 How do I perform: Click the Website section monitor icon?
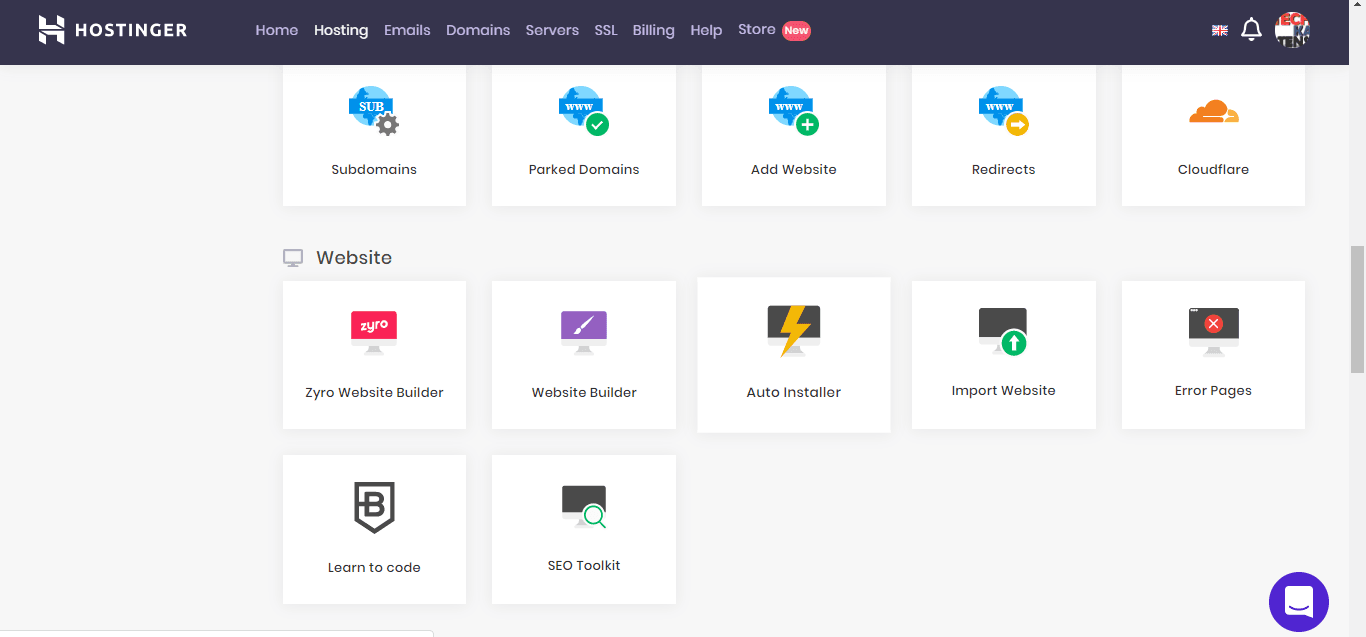[x=293, y=258]
